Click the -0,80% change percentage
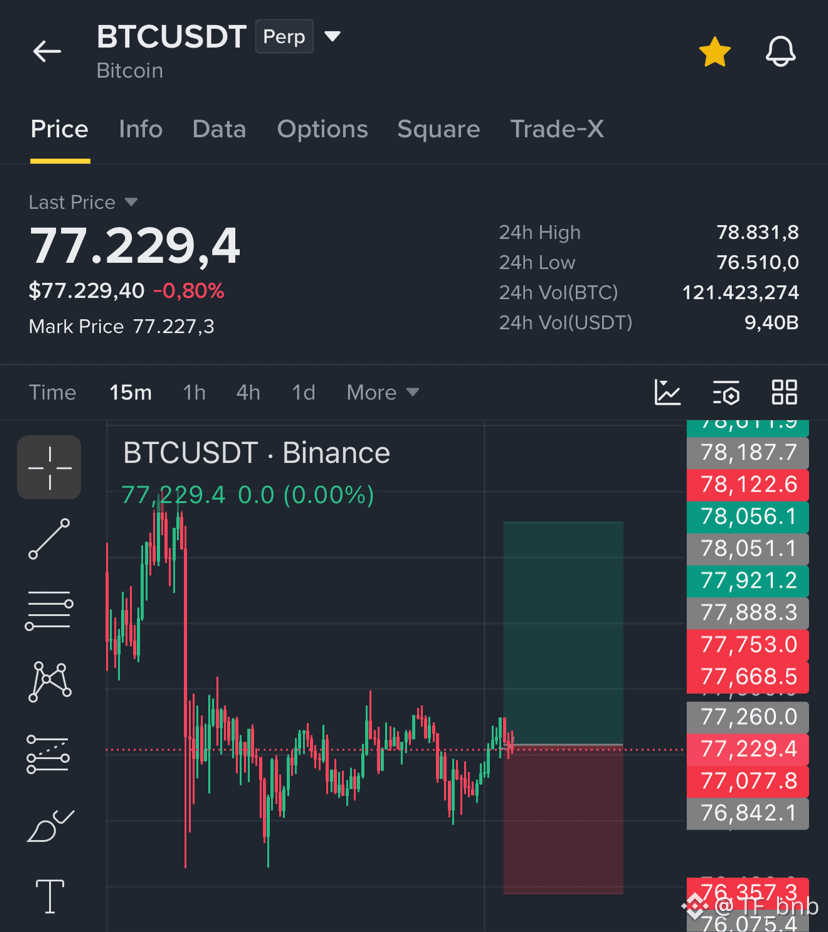 click(x=188, y=291)
